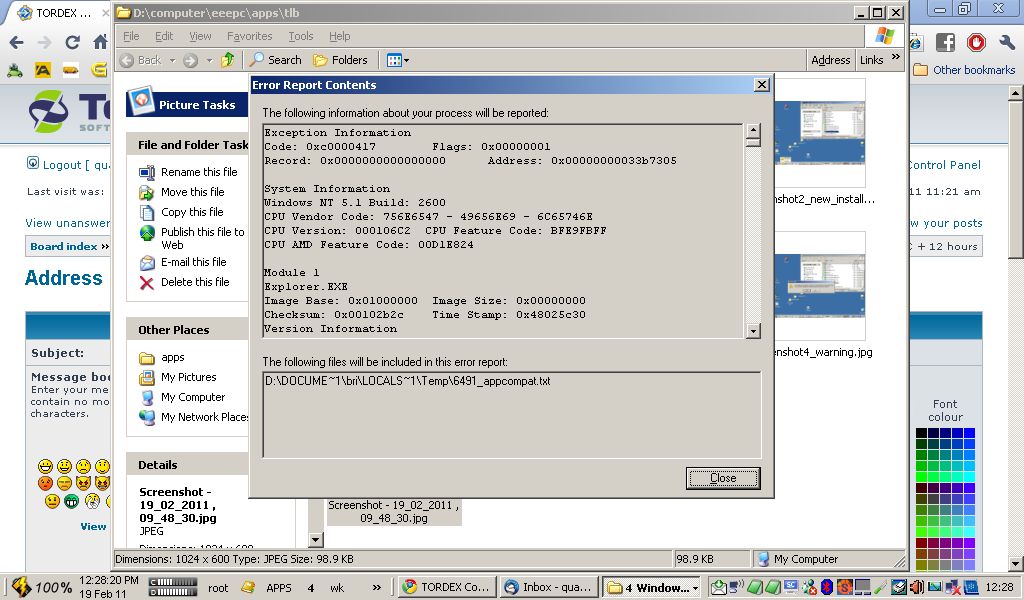Image resolution: width=1024 pixels, height=600 pixels.
Task: Open the Tools menu in Explorer
Action: tap(300, 36)
